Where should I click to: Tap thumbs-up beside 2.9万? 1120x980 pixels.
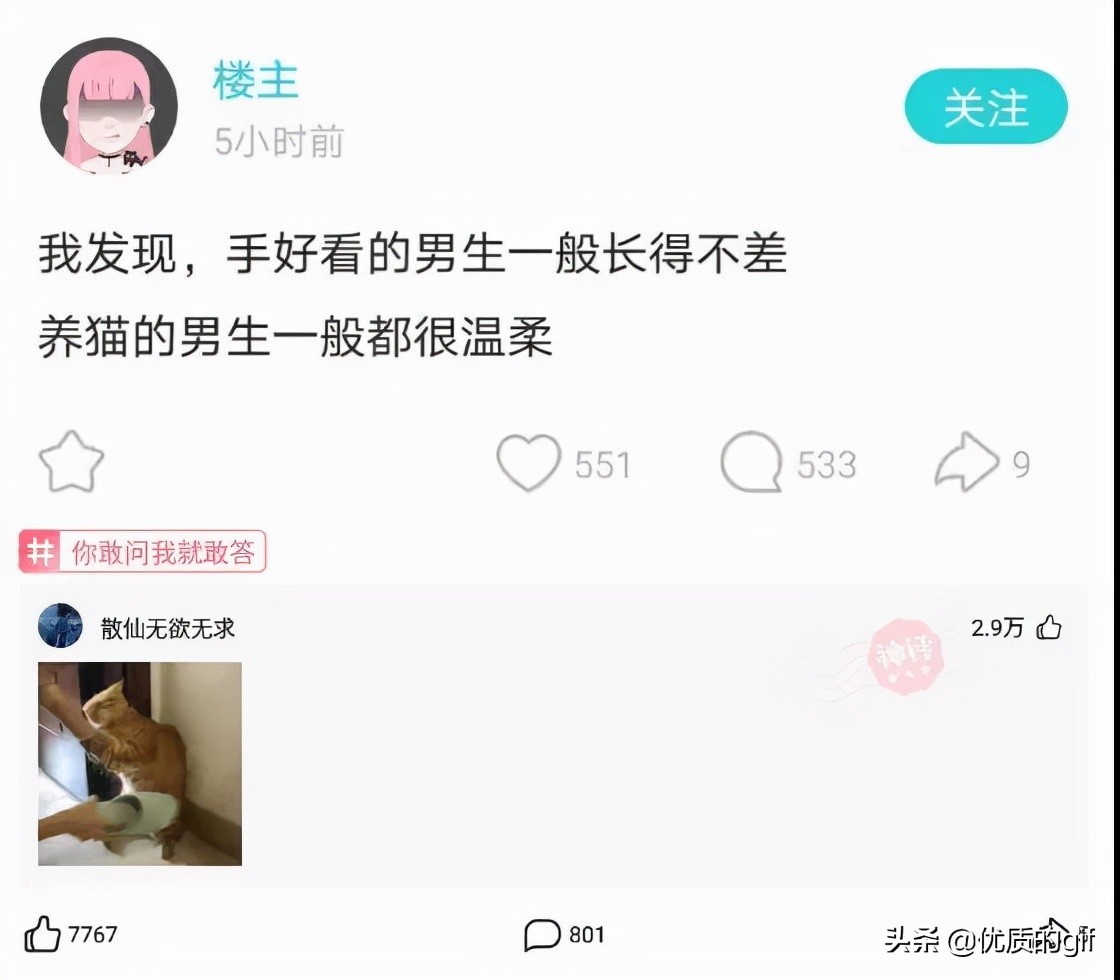pos(1049,627)
